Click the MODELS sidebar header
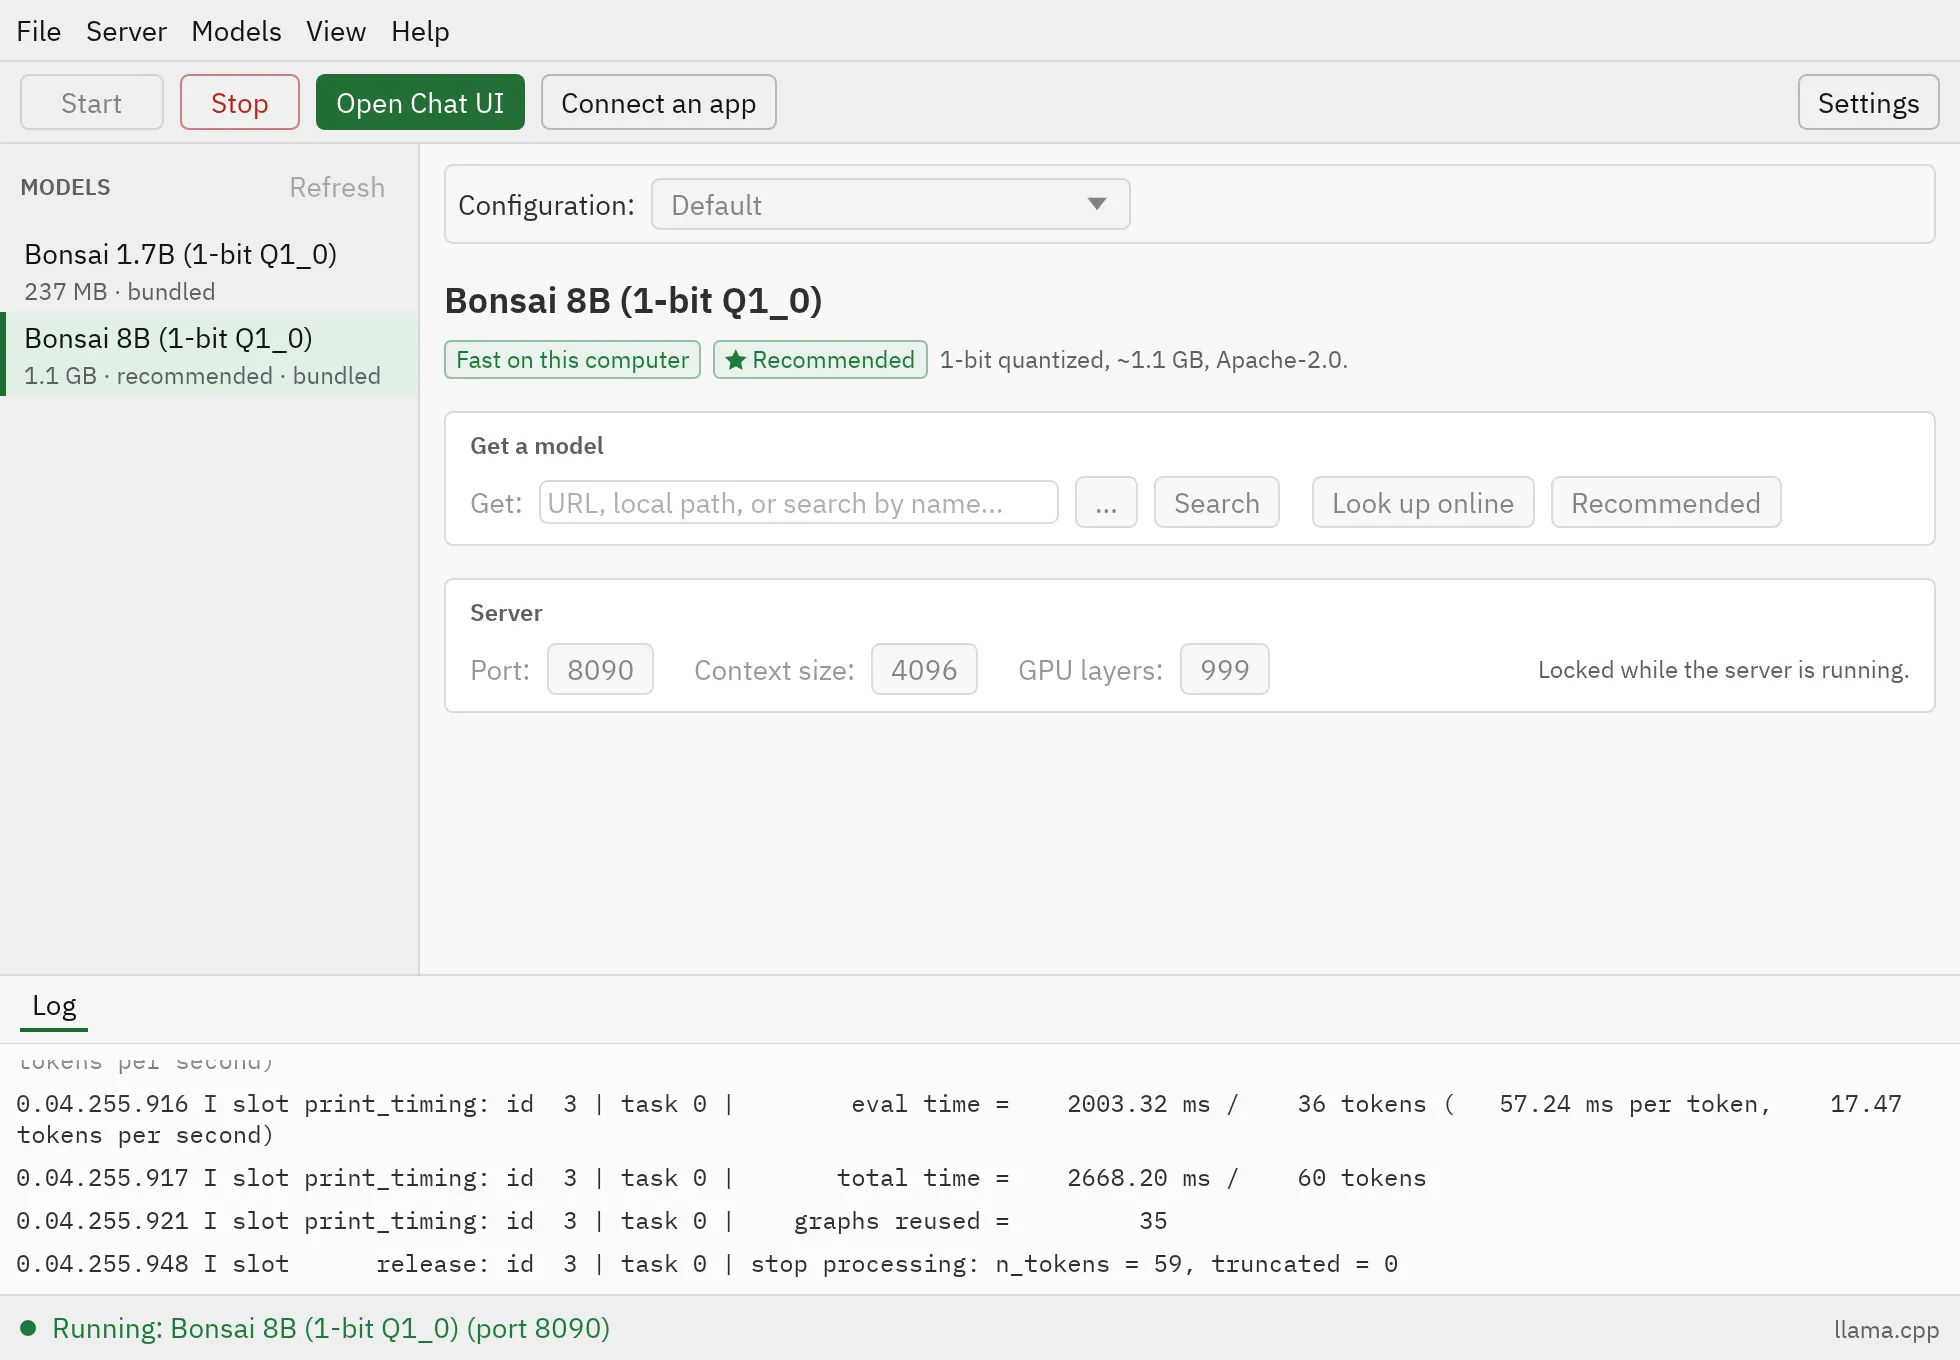Screen dimensions: 1960x1360 click(65, 187)
